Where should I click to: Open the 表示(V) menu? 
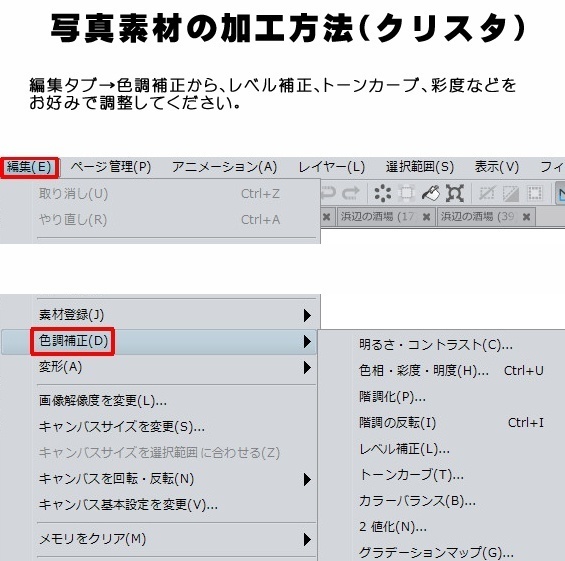[x=497, y=167]
